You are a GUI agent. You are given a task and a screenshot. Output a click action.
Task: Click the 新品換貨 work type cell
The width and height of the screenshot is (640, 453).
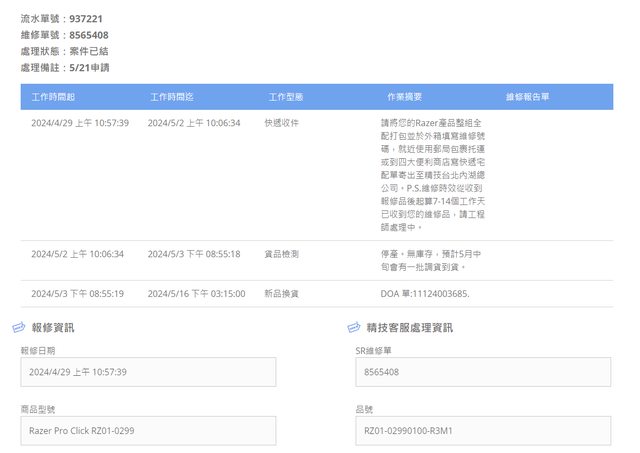click(281, 294)
